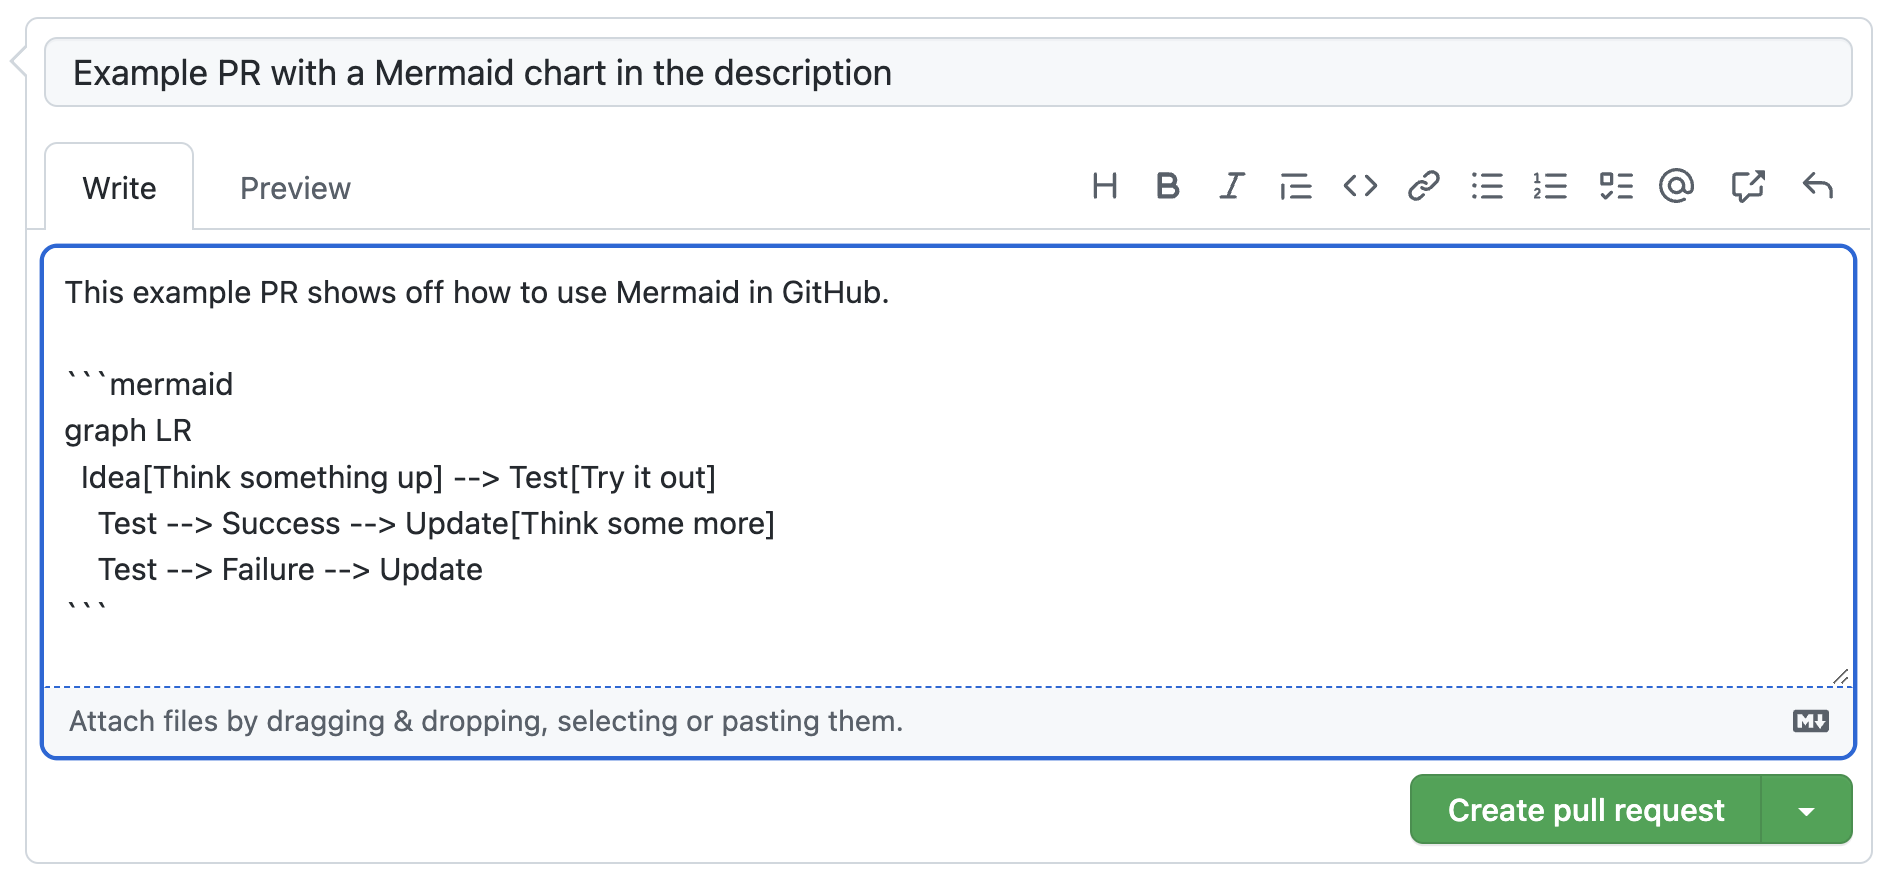
Task: Select the Write tab
Action: 119,188
